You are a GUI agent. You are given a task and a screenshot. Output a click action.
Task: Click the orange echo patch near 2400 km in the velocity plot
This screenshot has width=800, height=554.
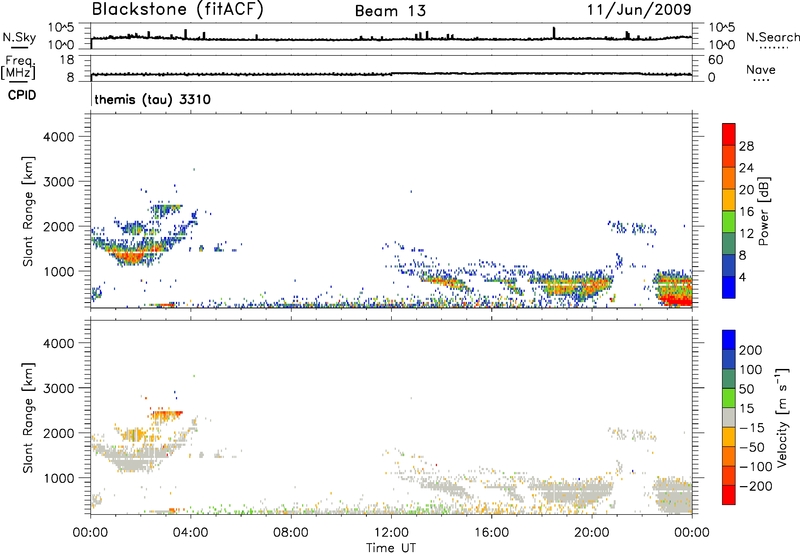(x=167, y=416)
